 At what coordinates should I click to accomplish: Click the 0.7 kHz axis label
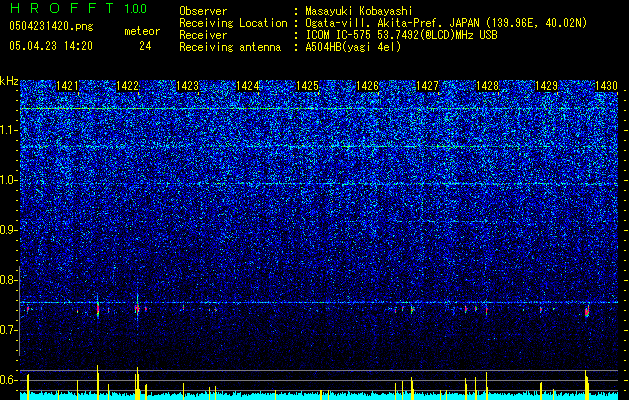8,330
